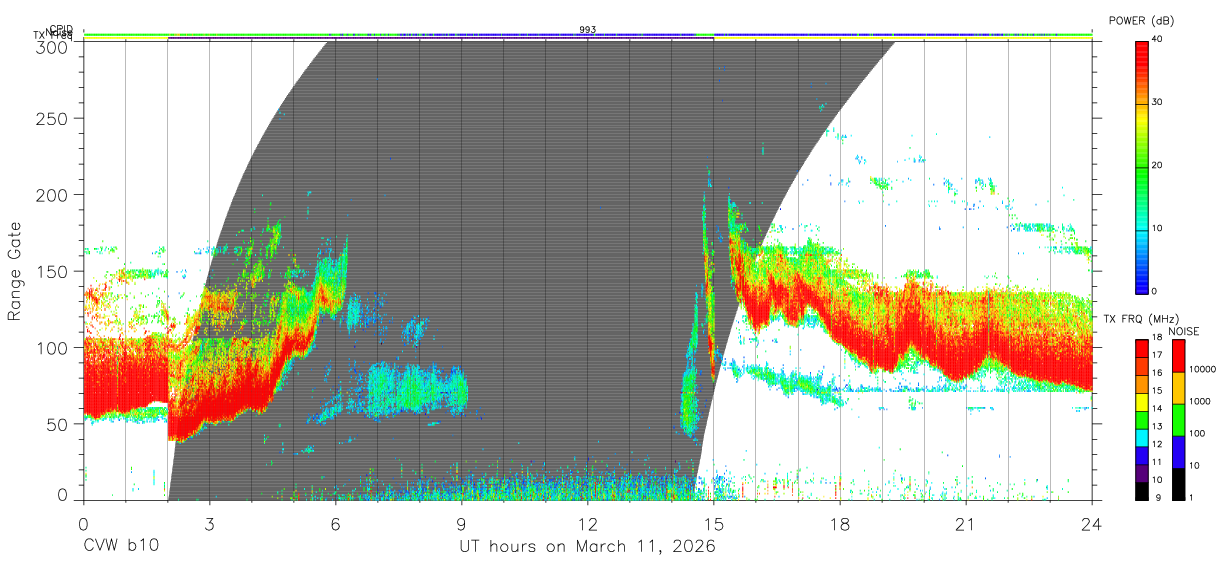
Task: Click the power scale value 20
Action: point(1156,166)
